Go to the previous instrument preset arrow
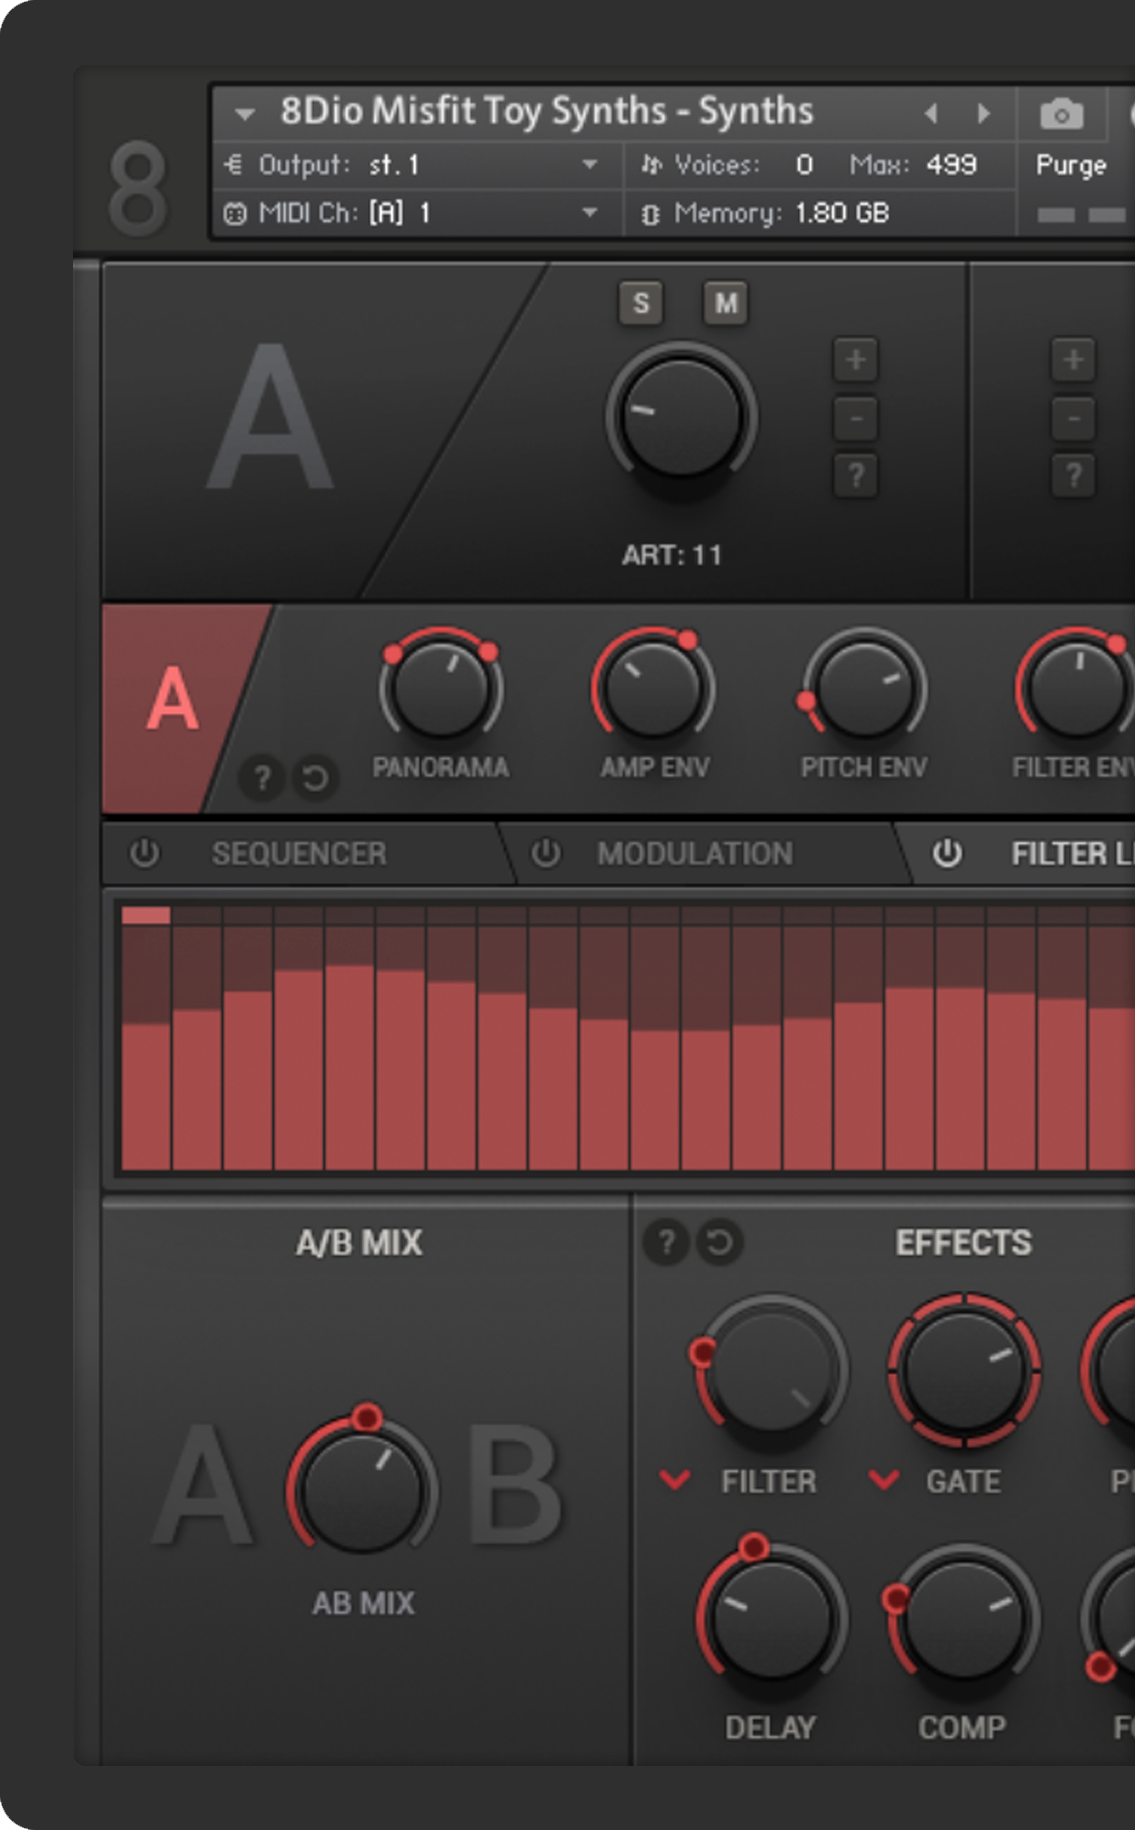Viewport: 1135px width, 1830px height. (x=931, y=114)
